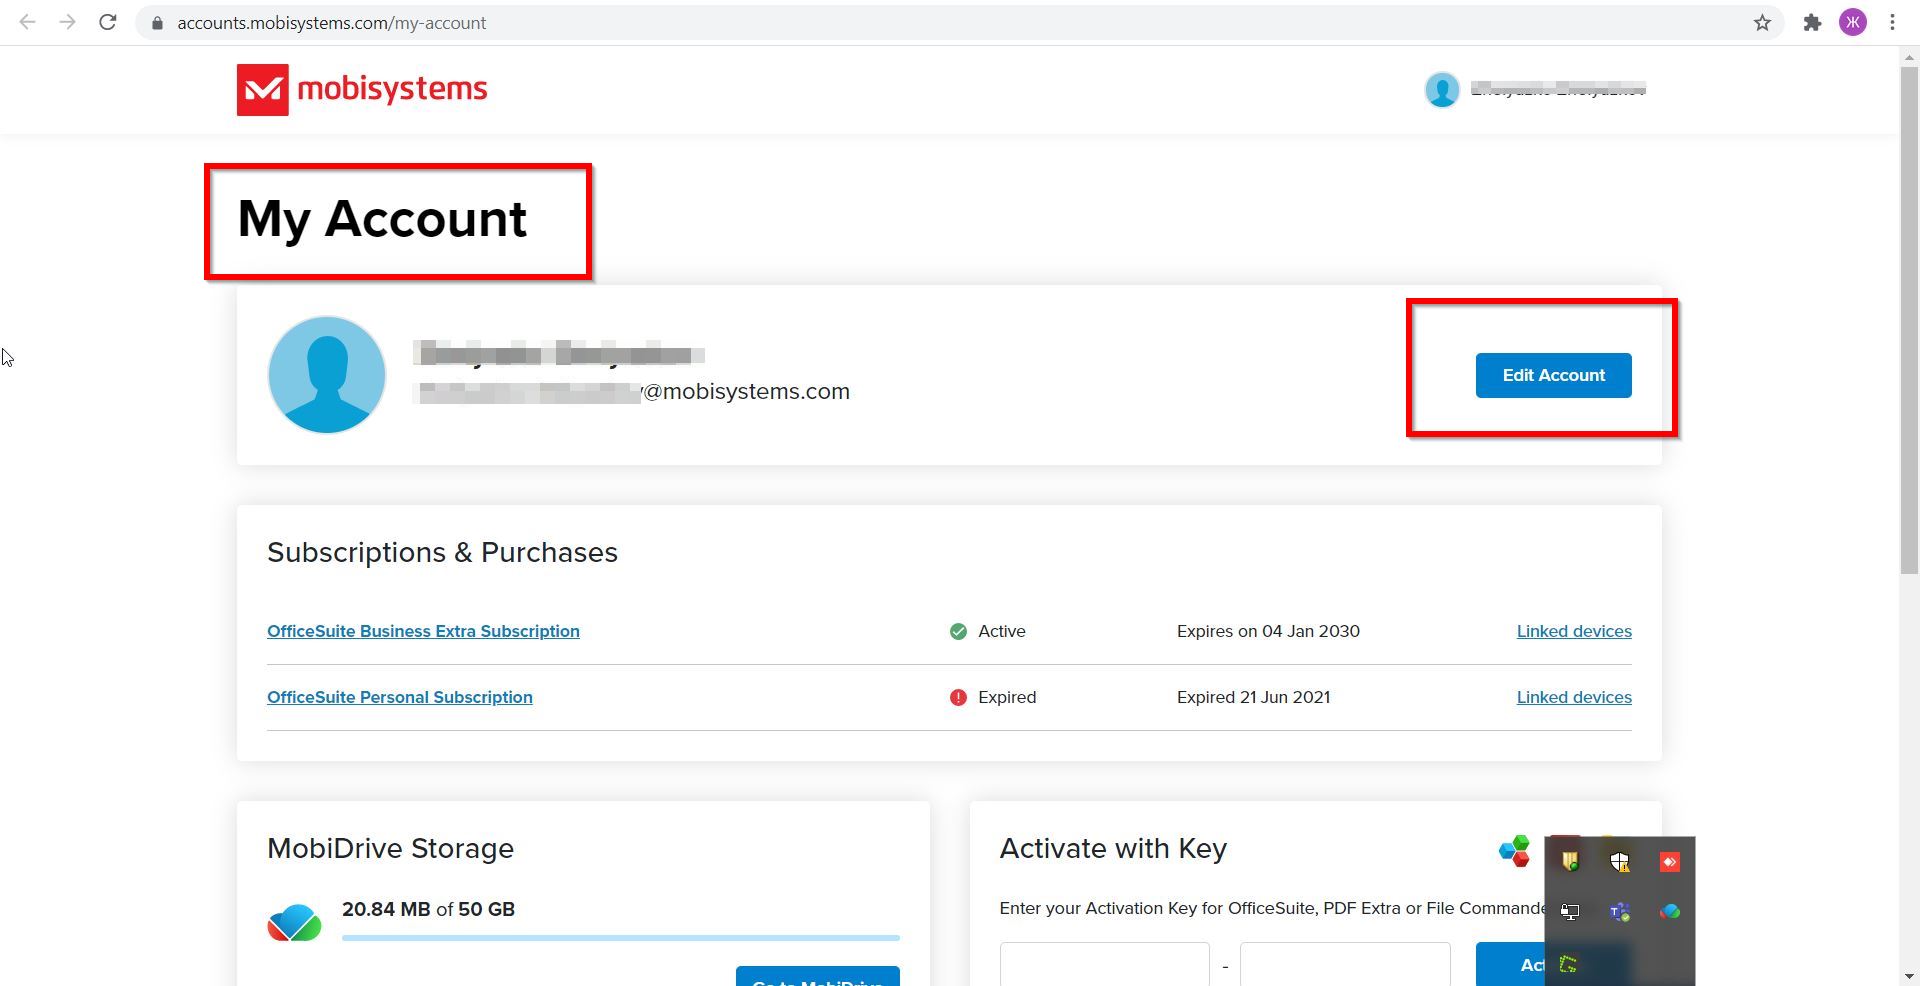This screenshot has height=986, width=1920.
Task: Reload the page with the refresh icon
Action: [108, 22]
